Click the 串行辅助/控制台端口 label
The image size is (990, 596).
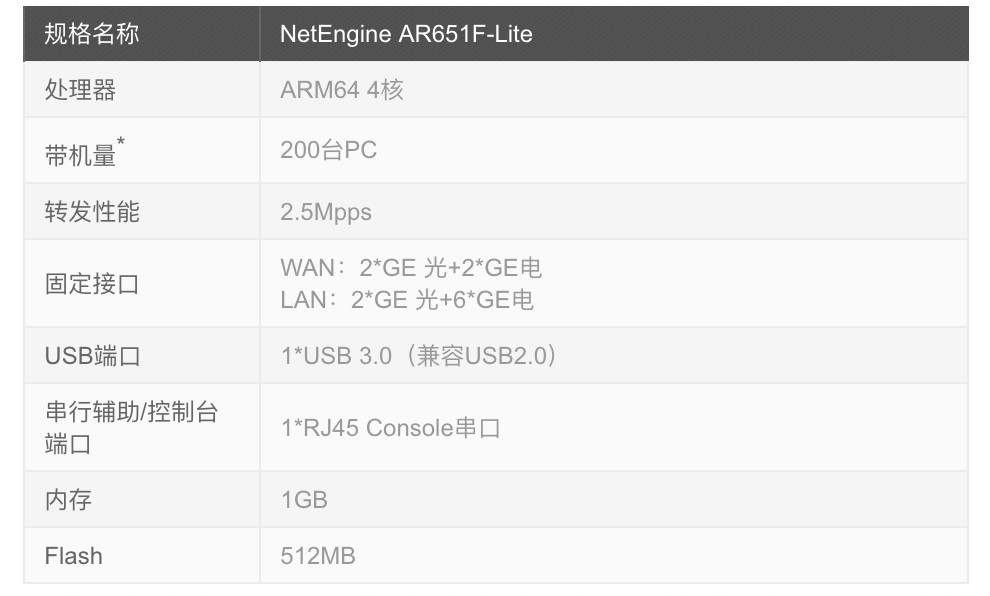click(x=131, y=427)
